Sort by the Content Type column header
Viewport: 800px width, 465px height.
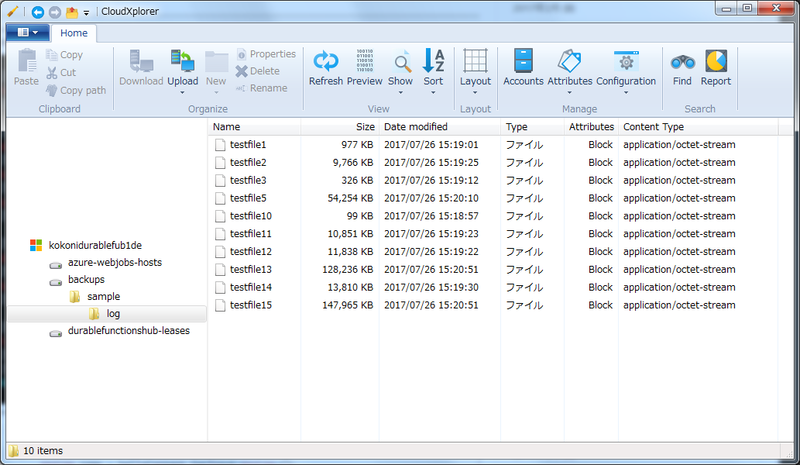[x=698, y=127]
